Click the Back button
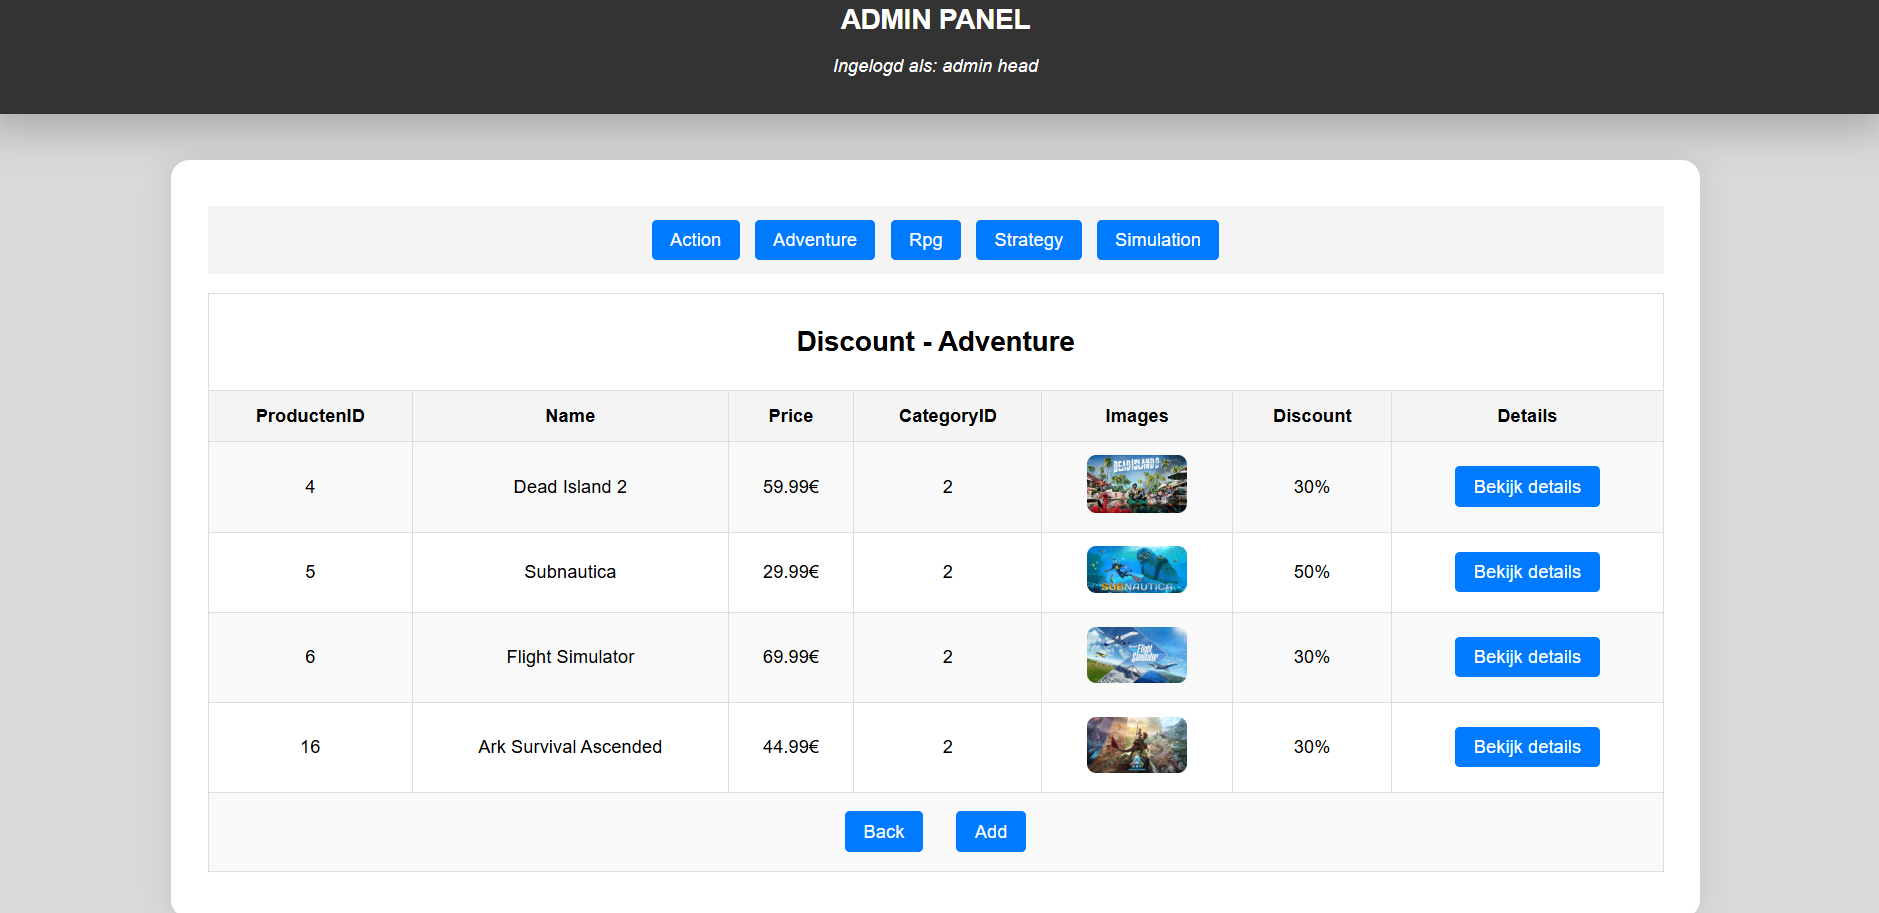1879x913 pixels. pyautogui.click(x=883, y=831)
